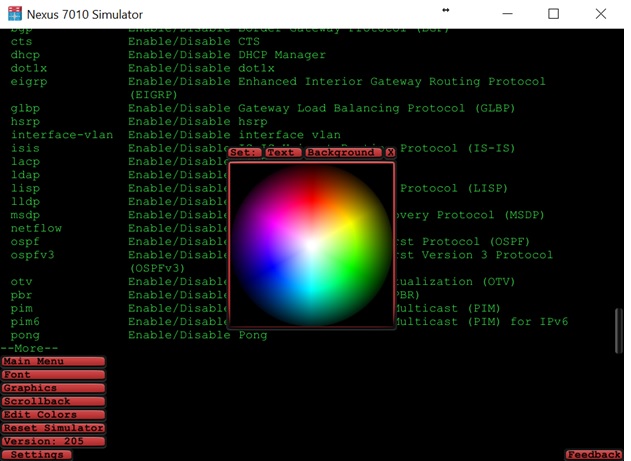
Task: Open the Scrollback settings
Action: 54,401
